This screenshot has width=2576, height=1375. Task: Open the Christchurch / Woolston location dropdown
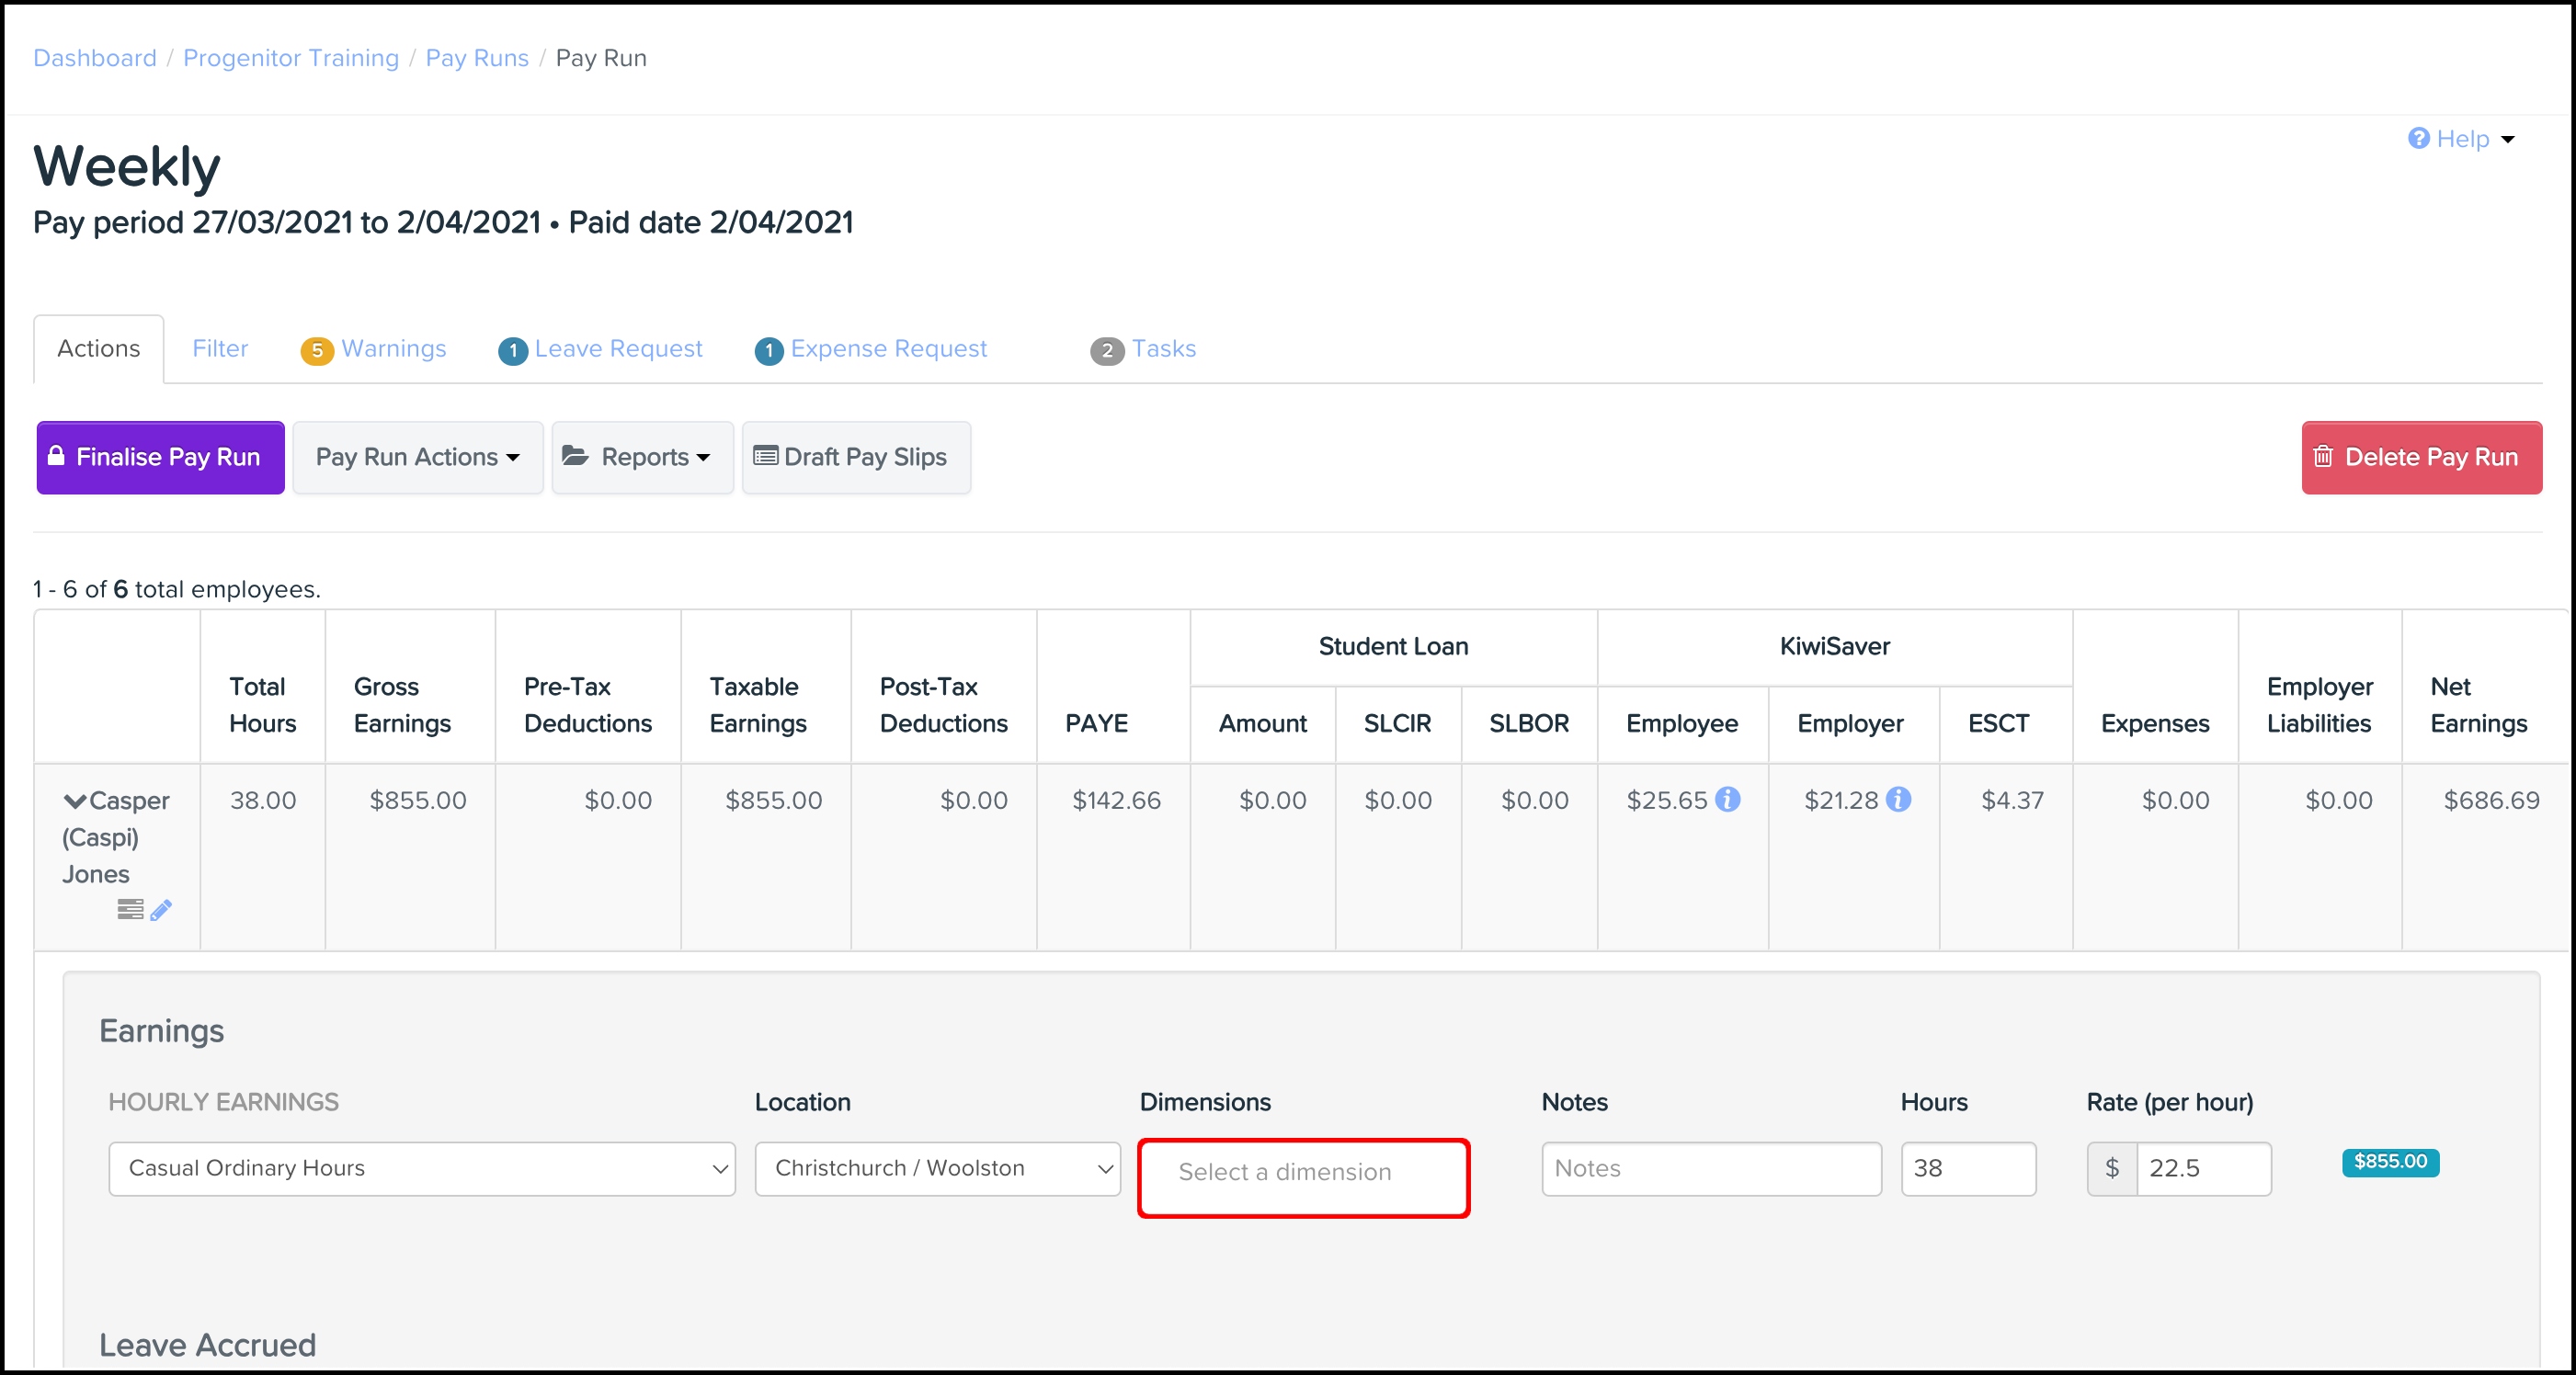(x=937, y=1168)
